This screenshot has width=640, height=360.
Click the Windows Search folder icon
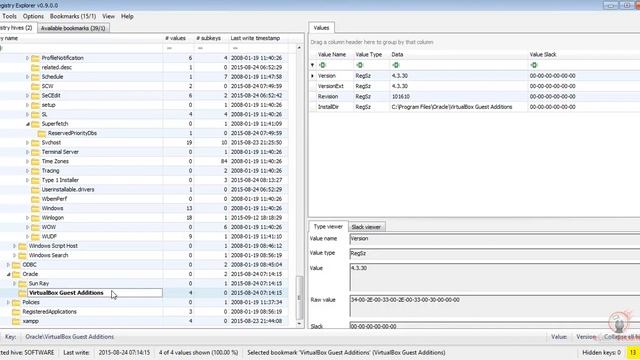click(22, 255)
